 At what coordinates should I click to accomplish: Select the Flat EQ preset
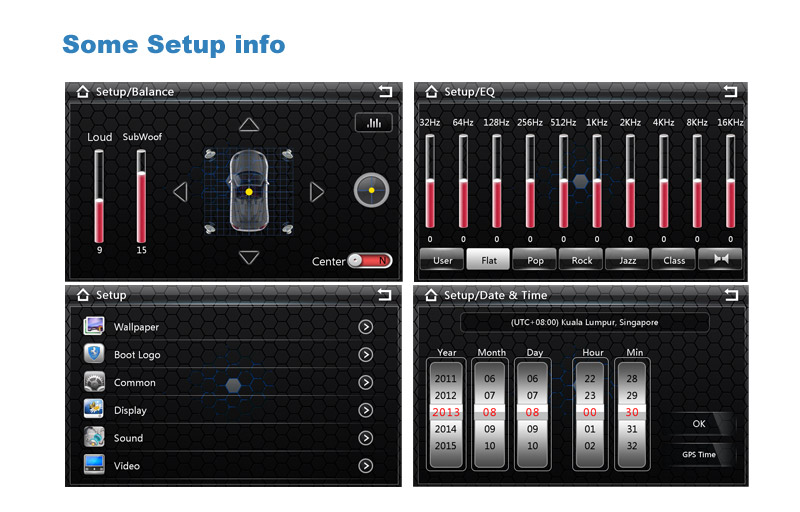coord(489,260)
